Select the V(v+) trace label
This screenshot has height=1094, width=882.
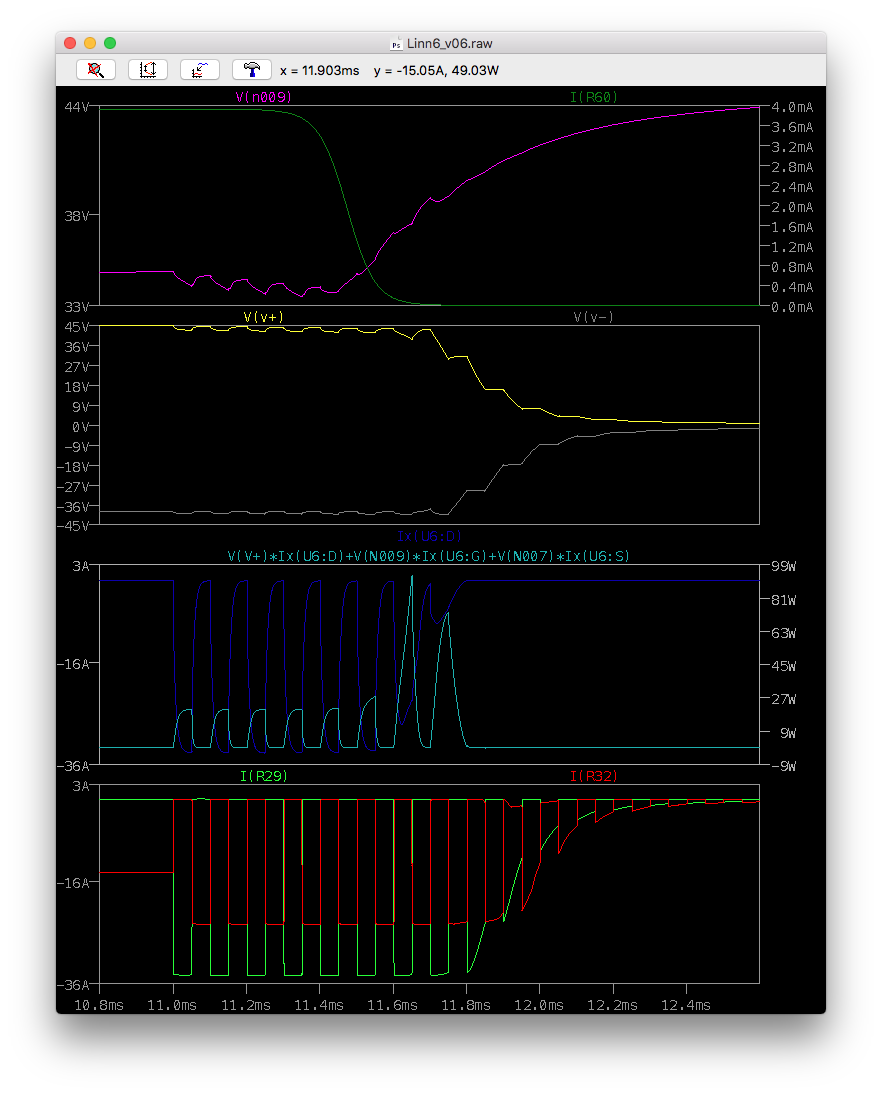(x=263, y=317)
